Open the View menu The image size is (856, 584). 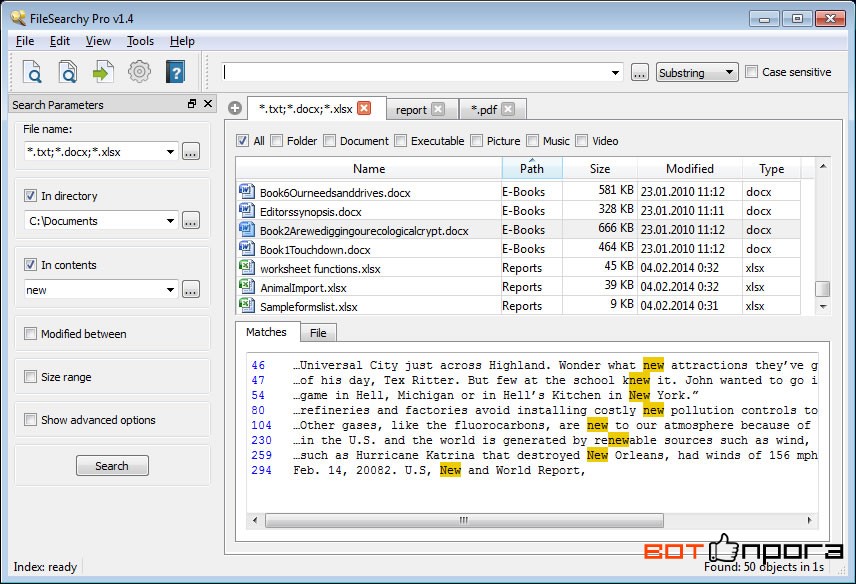pos(98,41)
